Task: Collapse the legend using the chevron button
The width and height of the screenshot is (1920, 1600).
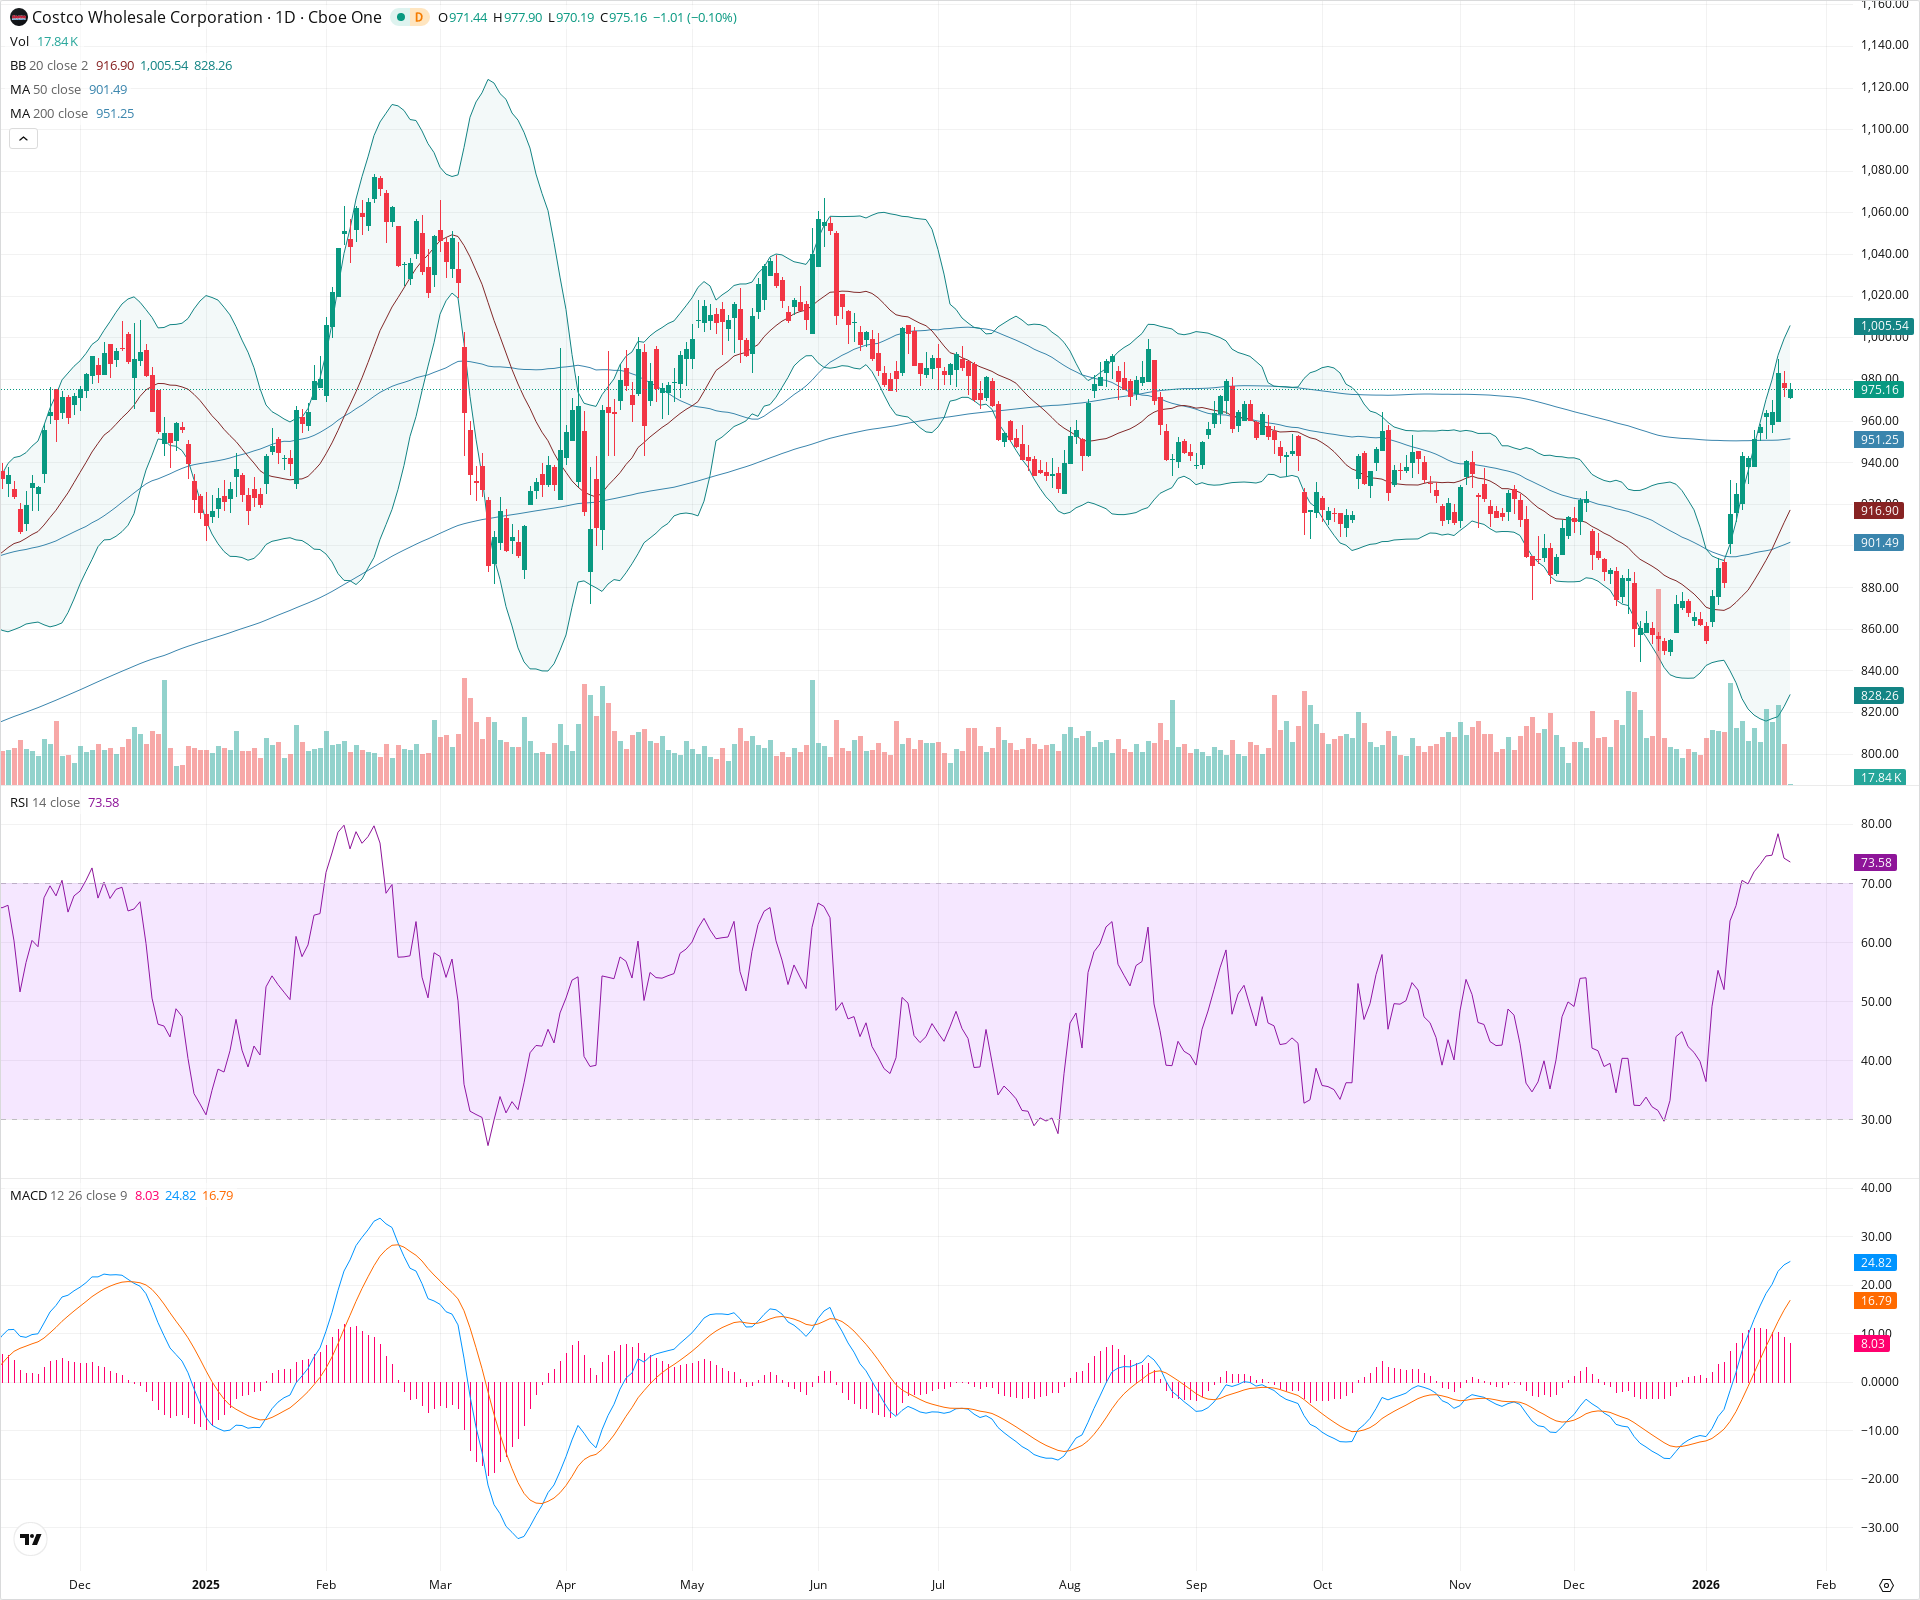Action: [22, 138]
